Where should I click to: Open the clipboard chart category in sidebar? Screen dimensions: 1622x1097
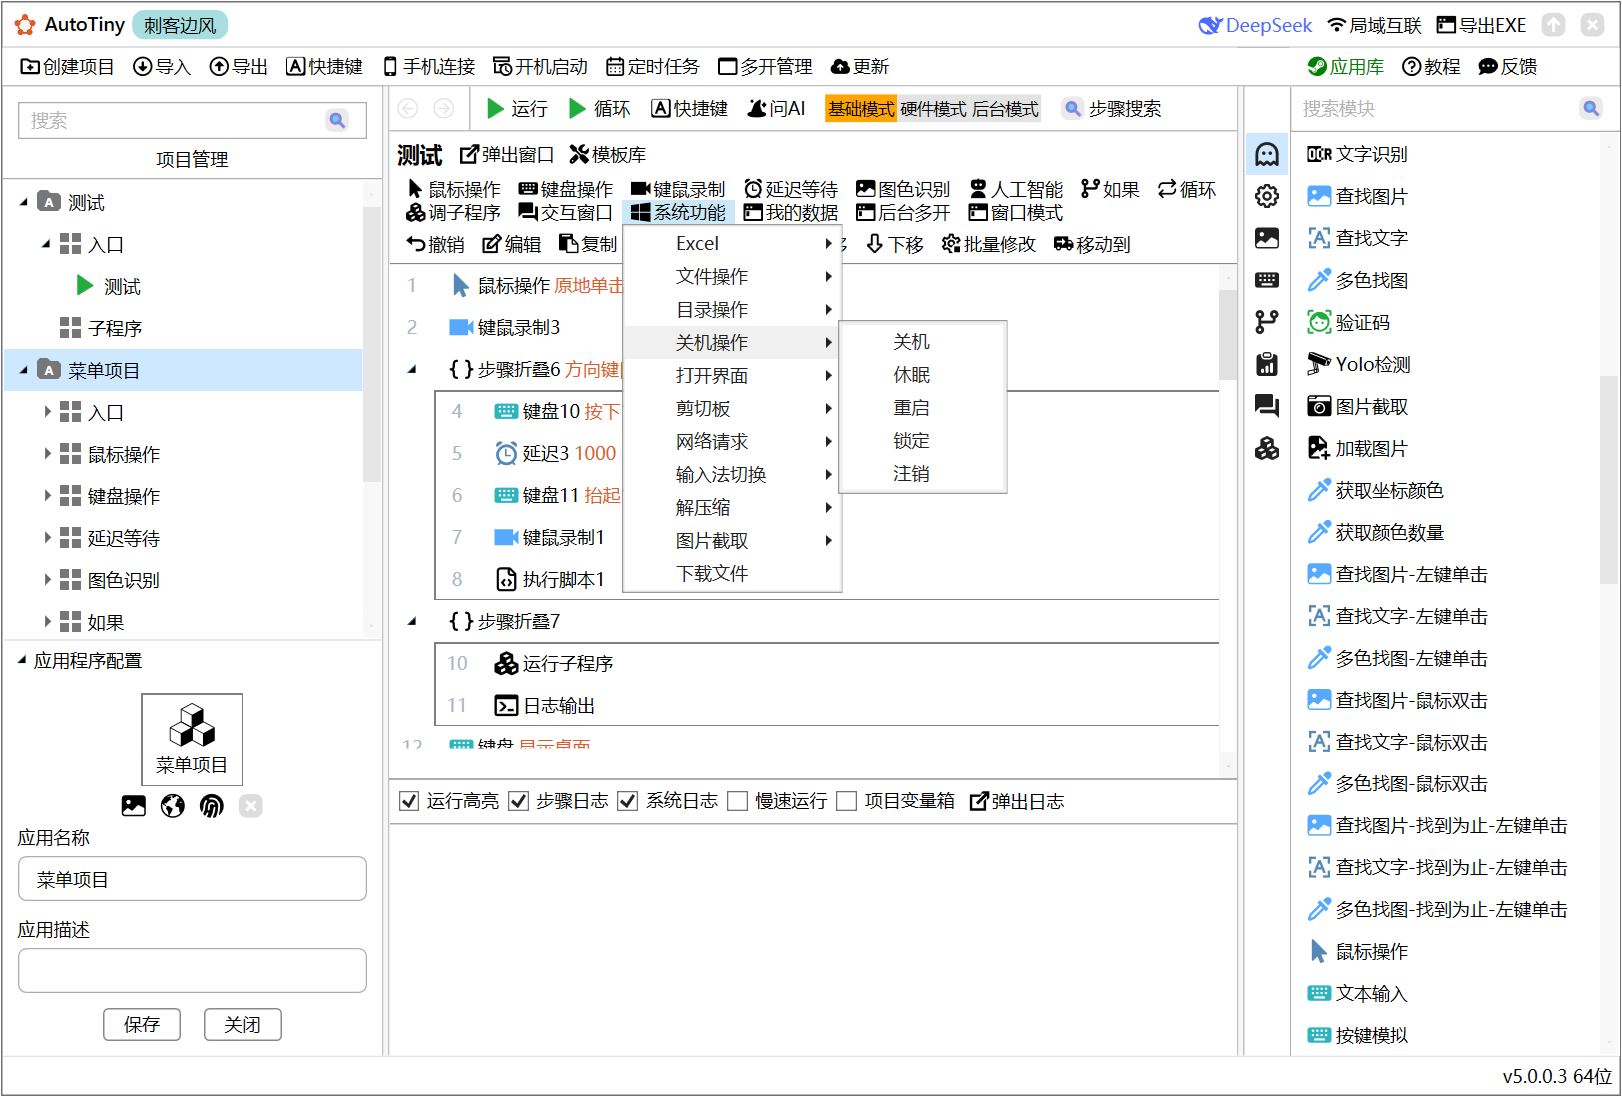[1267, 364]
